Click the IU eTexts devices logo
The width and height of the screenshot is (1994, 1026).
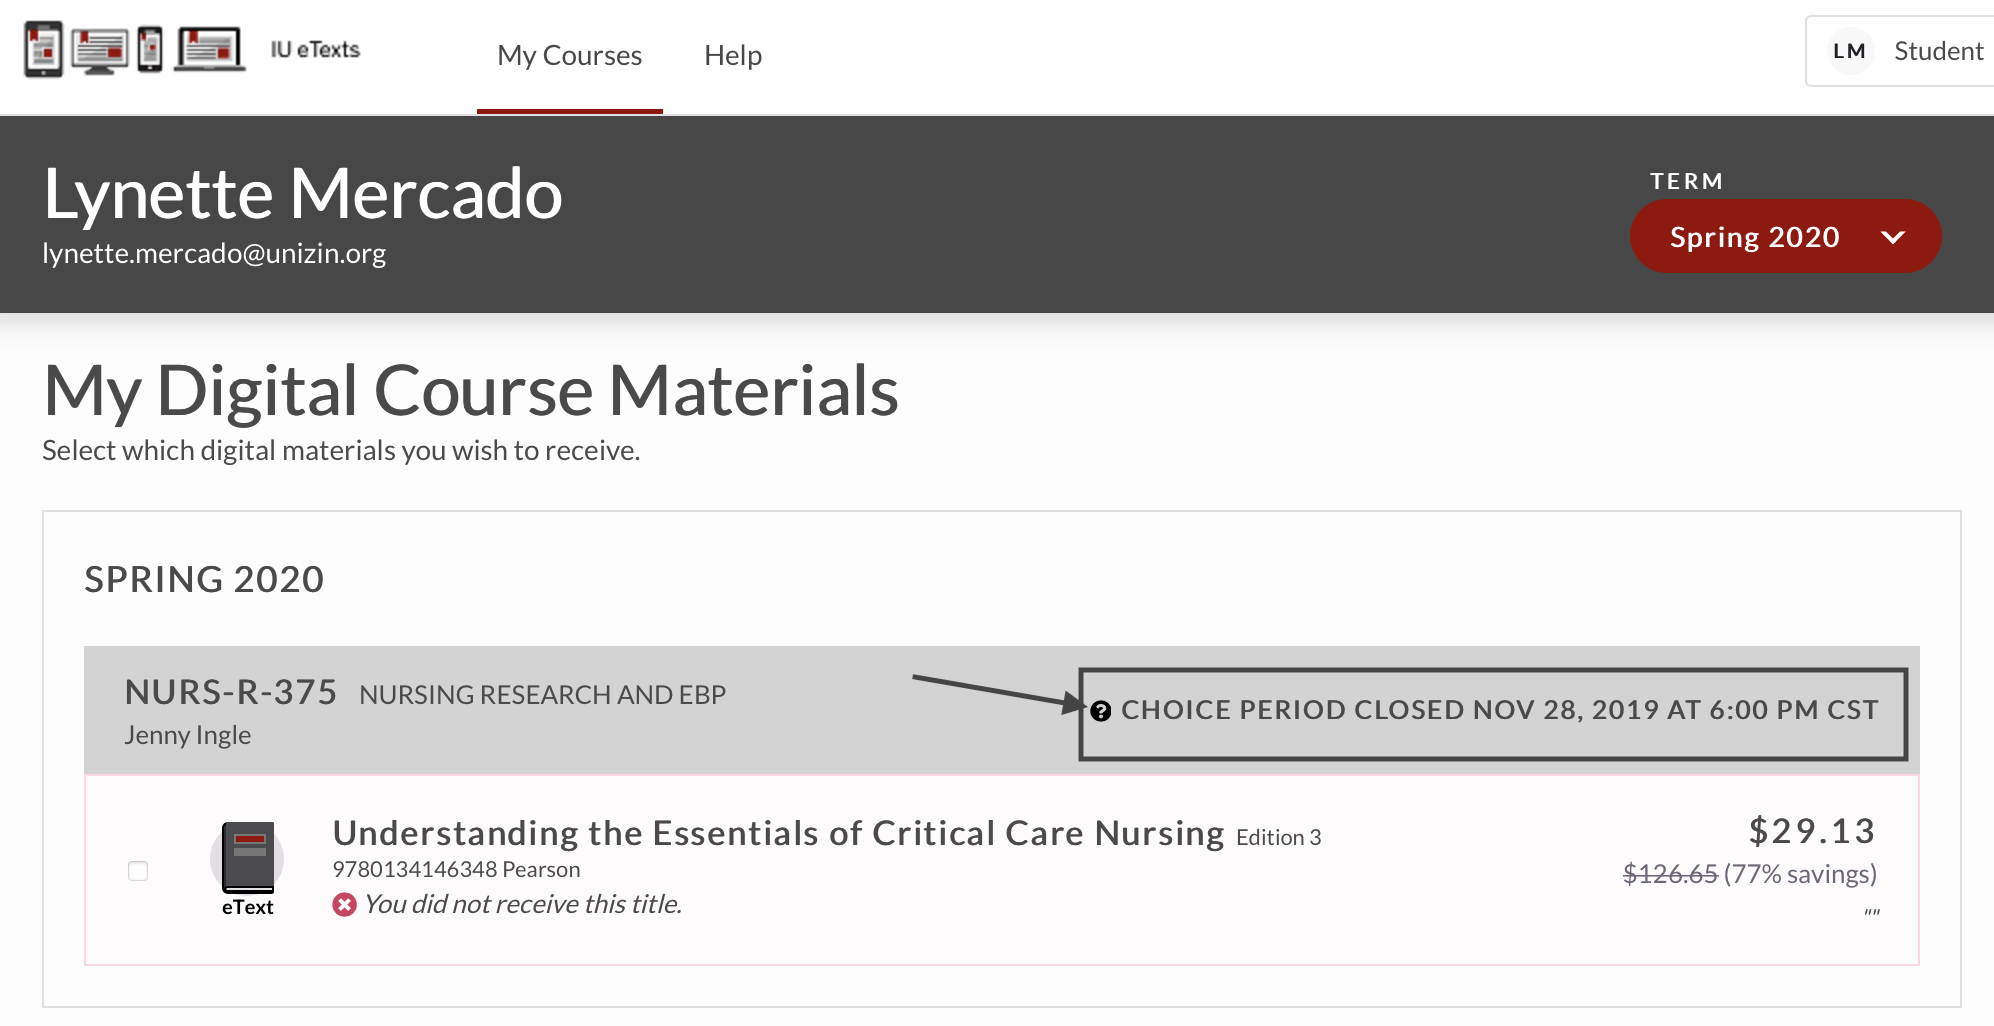click(135, 49)
